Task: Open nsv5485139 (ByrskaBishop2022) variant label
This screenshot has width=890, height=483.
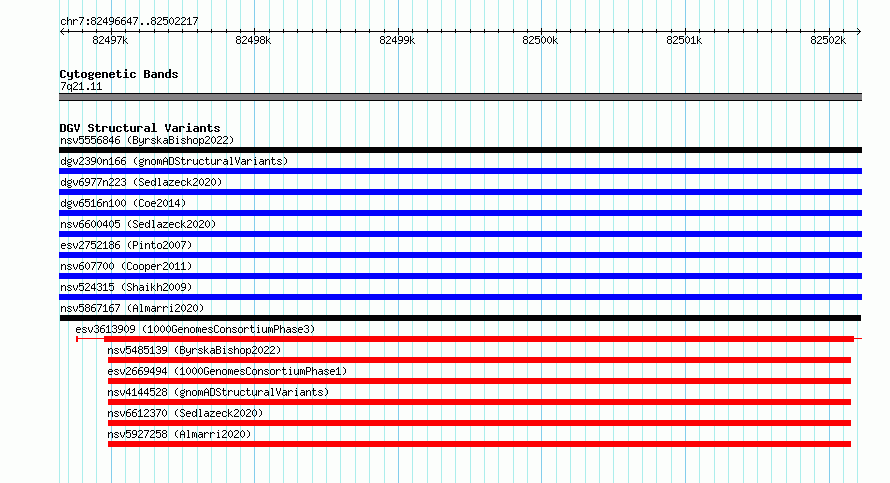Action: click(194, 350)
